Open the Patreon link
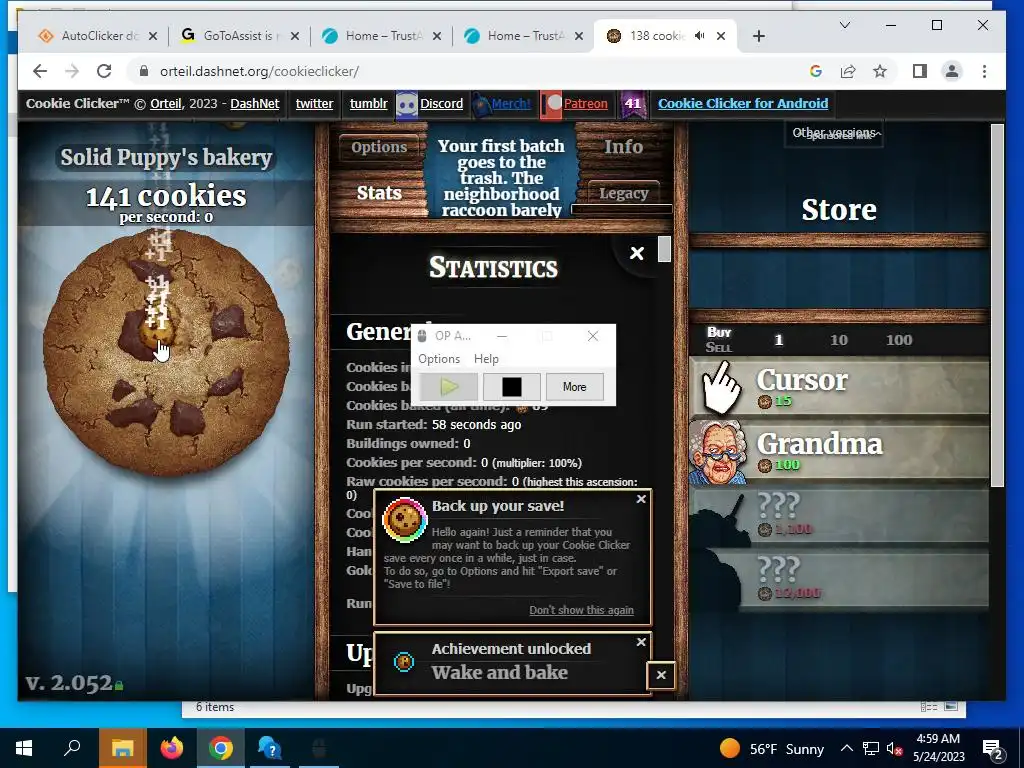The width and height of the screenshot is (1024, 768). click(x=585, y=103)
